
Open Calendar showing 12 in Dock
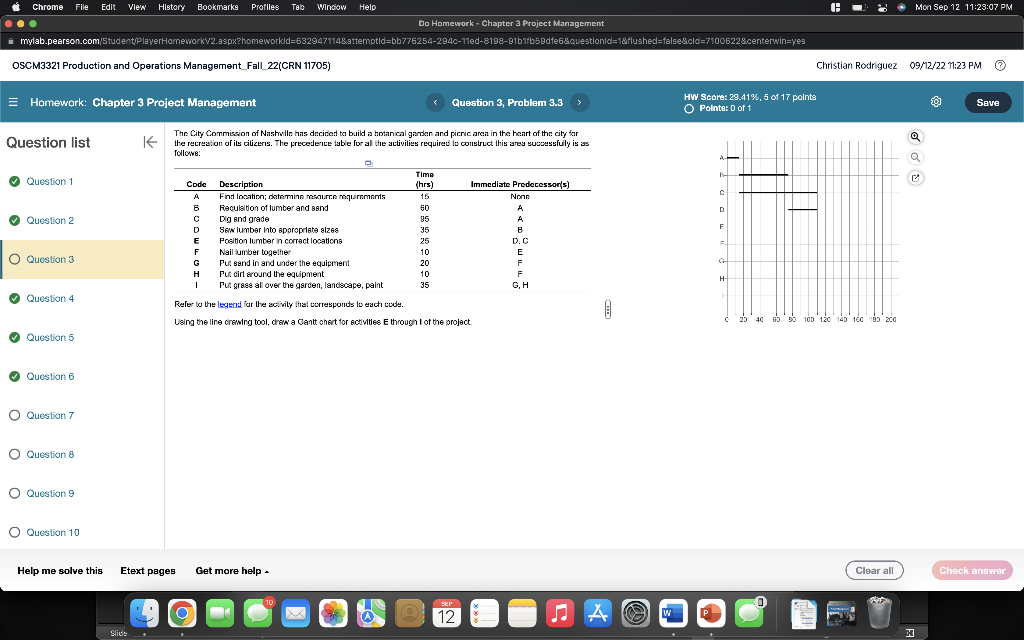pos(447,614)
